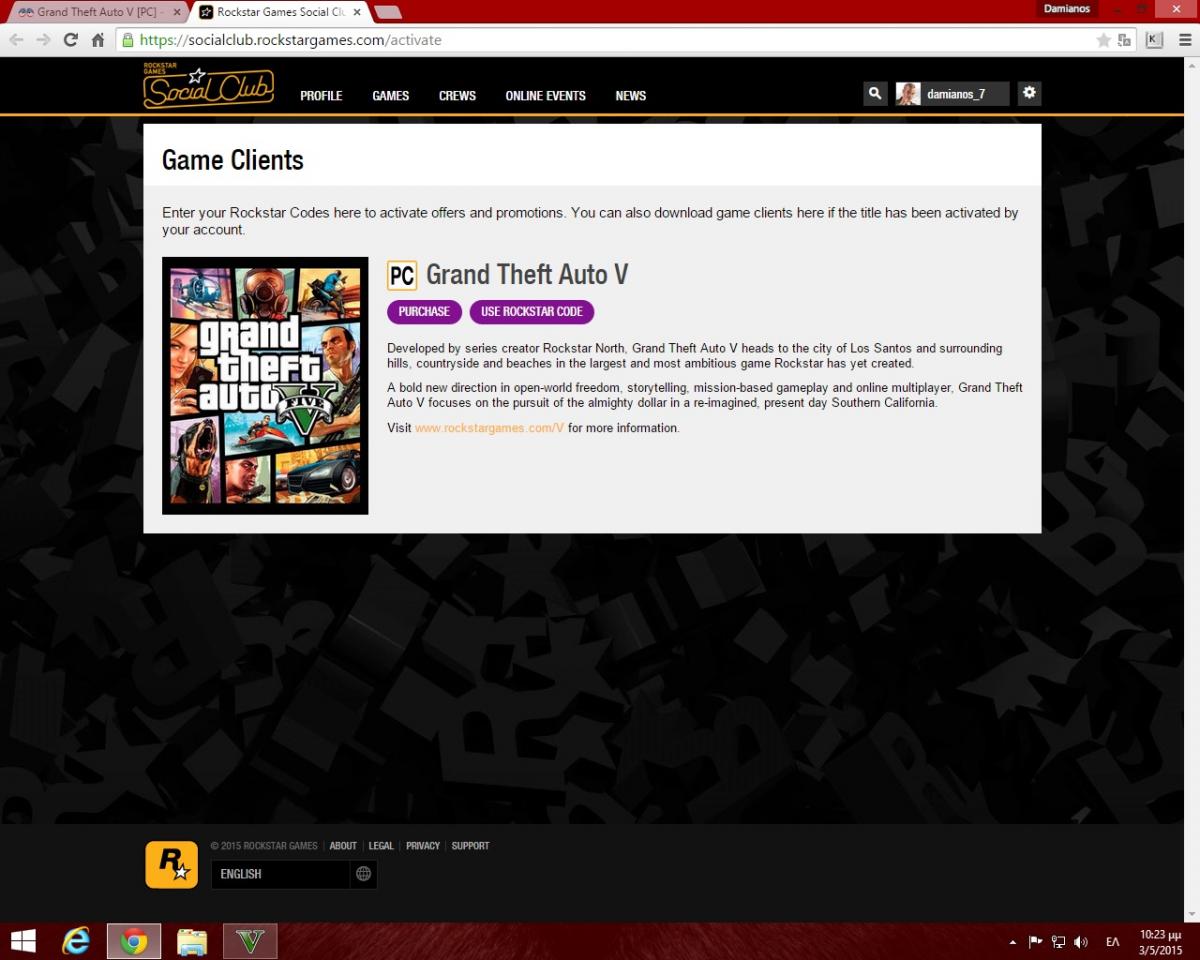Click the vertical scrollbar down arrow
The height and width of the screenshot is (960, 1200).
pyautogui.click(x=1191, y=914)
